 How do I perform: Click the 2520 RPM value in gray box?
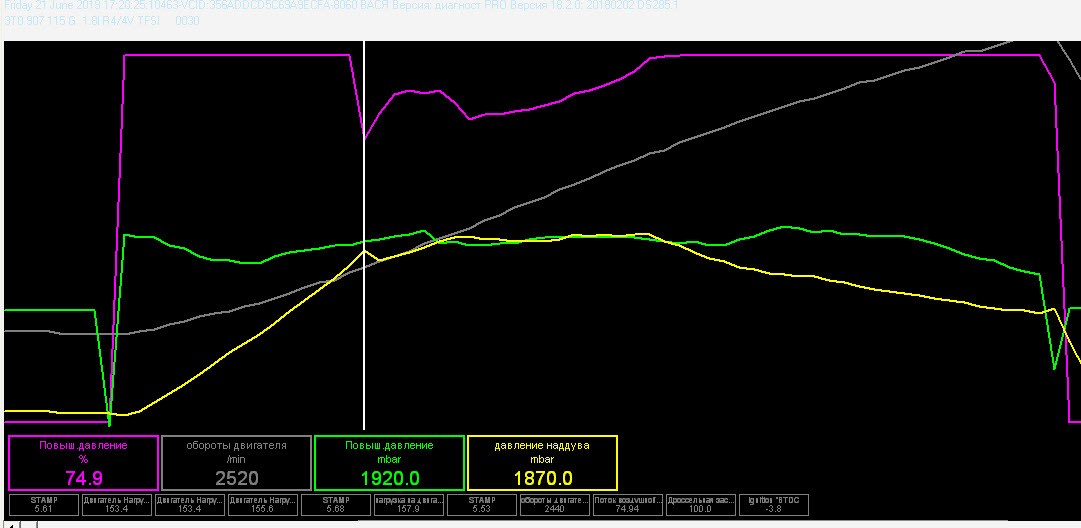236,478
